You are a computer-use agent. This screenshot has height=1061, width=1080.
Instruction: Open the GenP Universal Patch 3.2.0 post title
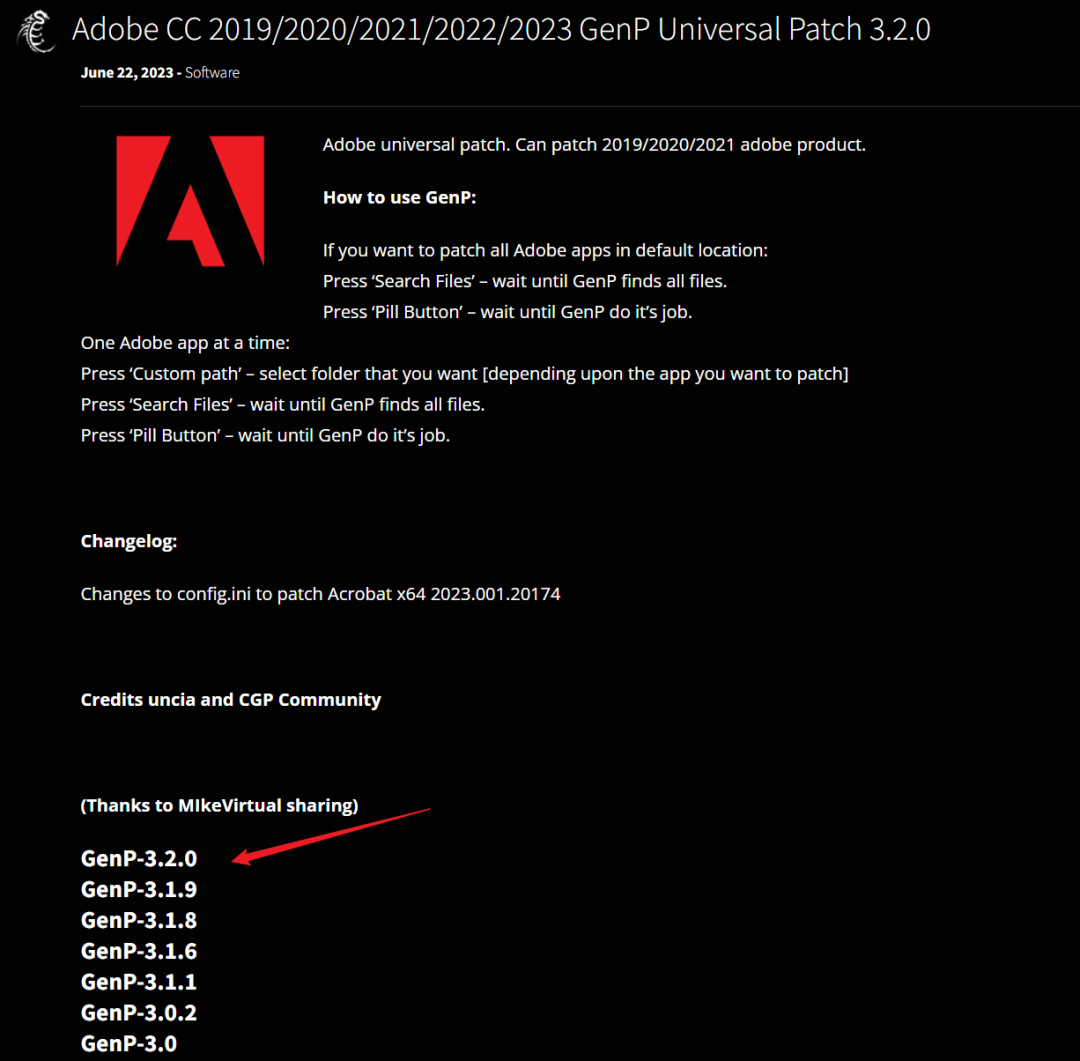[x=501, y=29]
